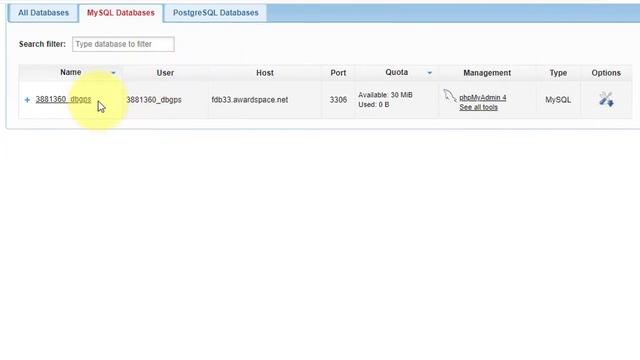Image resolution: width=640 pixels, height=360 pixels.
Task: Select the port value 3306
Action: coord(338,100)
